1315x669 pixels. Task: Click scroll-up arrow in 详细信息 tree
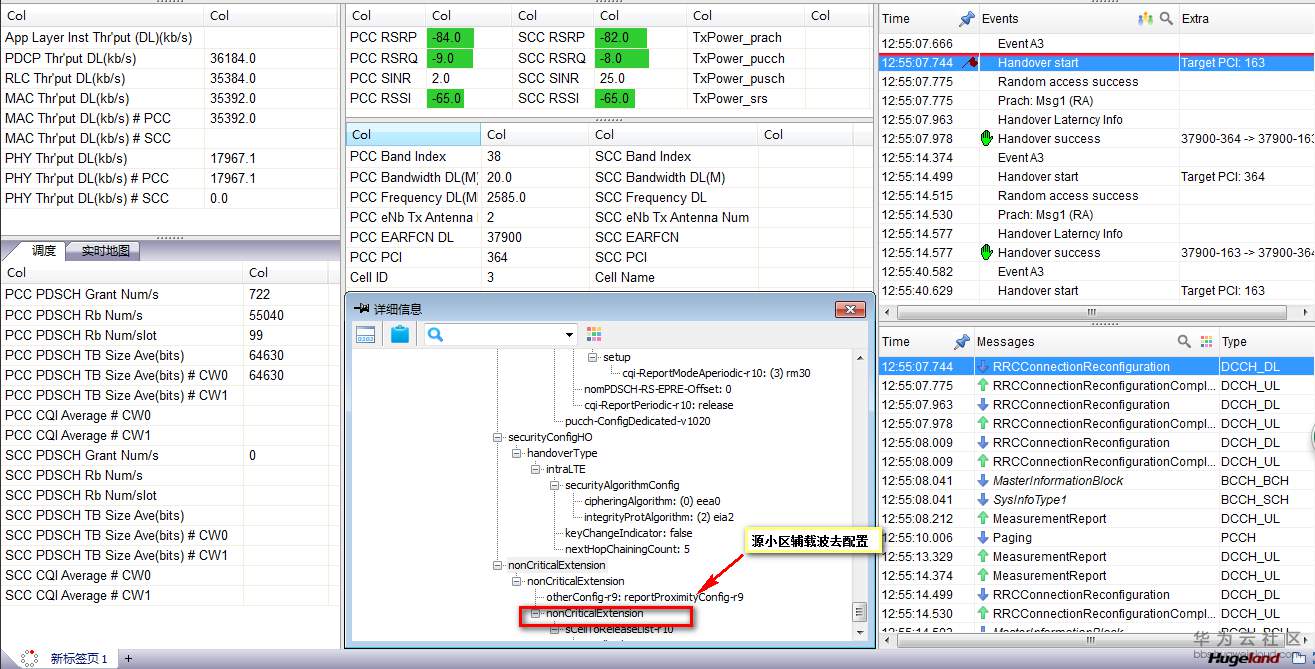pos(858,358)
